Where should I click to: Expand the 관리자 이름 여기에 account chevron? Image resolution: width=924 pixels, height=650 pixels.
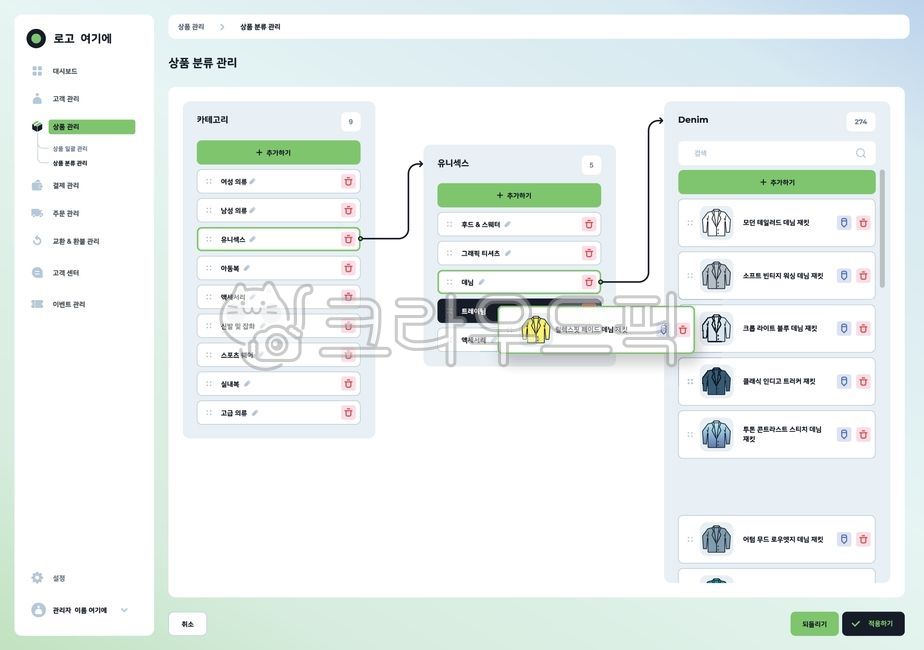pyautogui.click(x=123, y=610)
